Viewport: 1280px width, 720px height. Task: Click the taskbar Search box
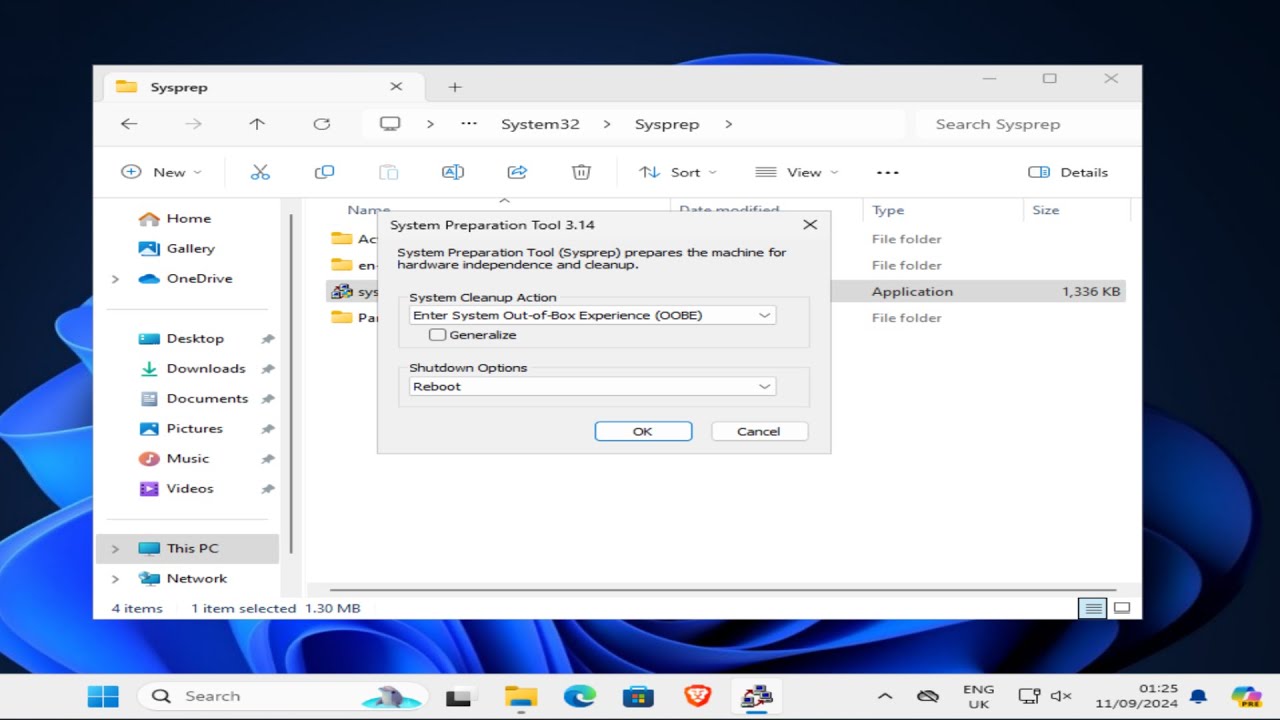coord(283,696)
